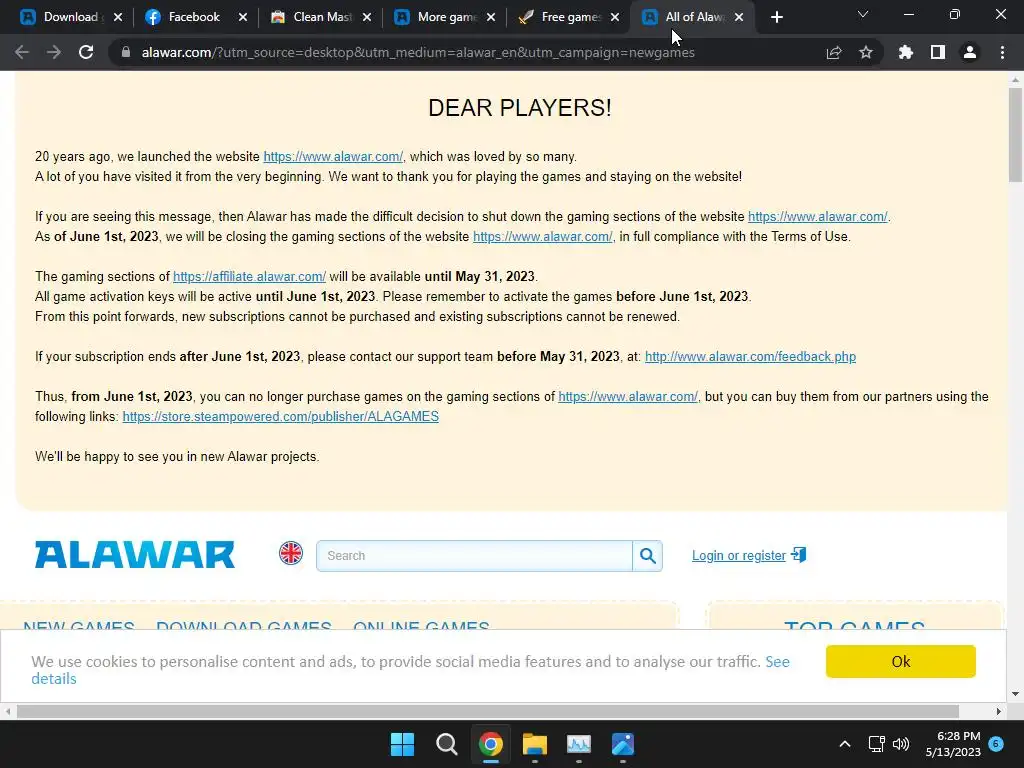This screenshot has height=768, width=1024.
Task: Bookmark this page with star icon
Action: click(x=866, y=52)
